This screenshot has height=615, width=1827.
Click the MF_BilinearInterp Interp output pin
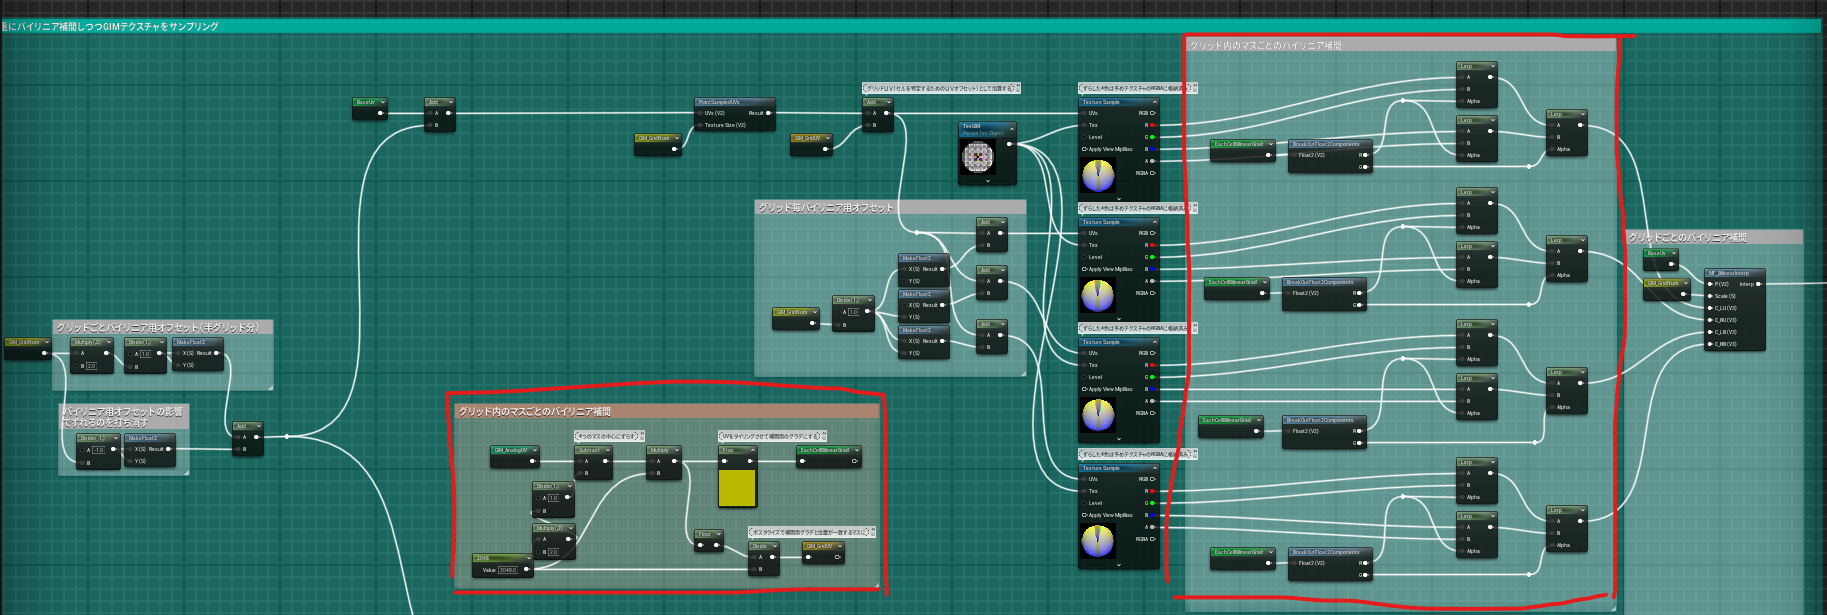1758,284
